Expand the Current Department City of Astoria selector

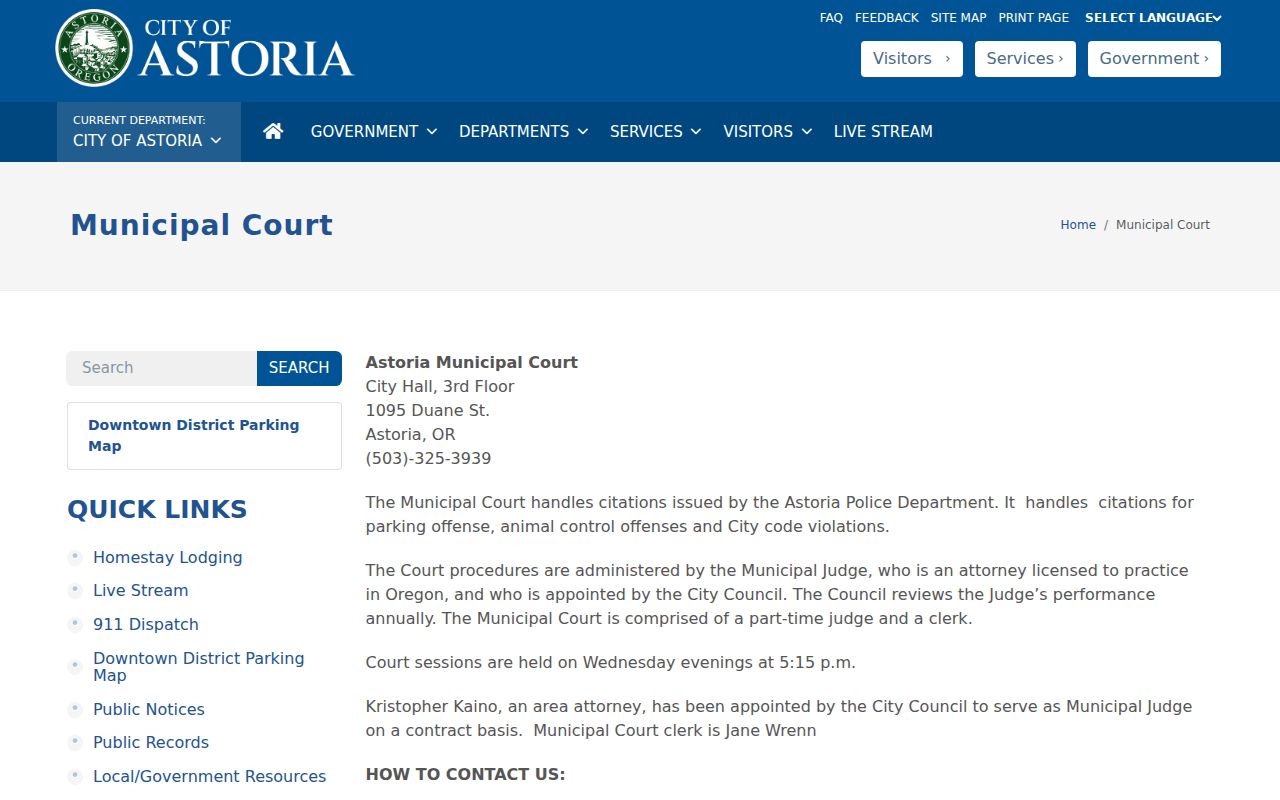click(149, 131)
